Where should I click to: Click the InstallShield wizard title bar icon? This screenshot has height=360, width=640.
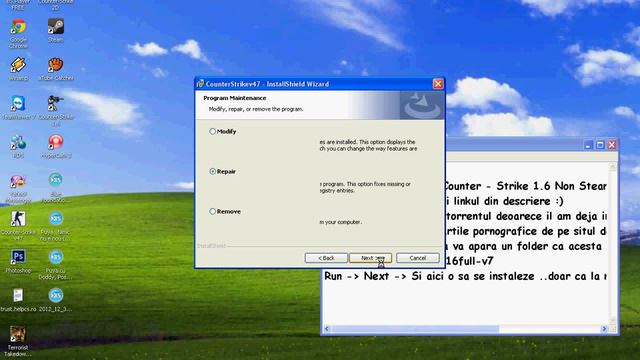(x=200, y=84)
